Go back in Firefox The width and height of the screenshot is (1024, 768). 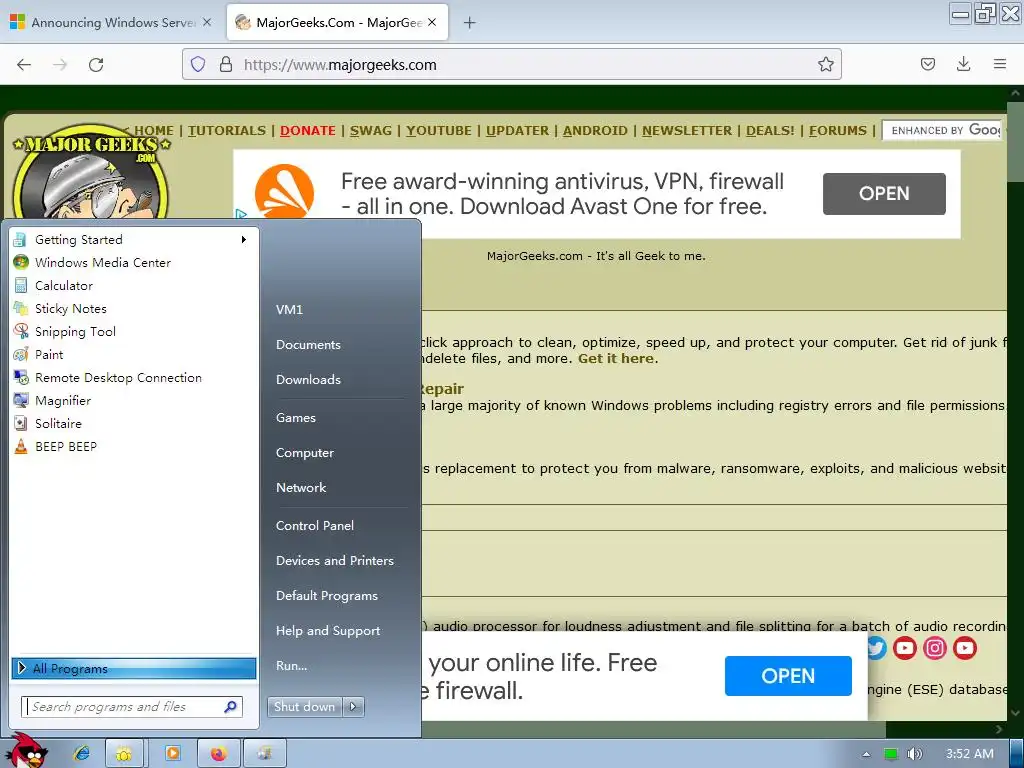pos(24,65)
